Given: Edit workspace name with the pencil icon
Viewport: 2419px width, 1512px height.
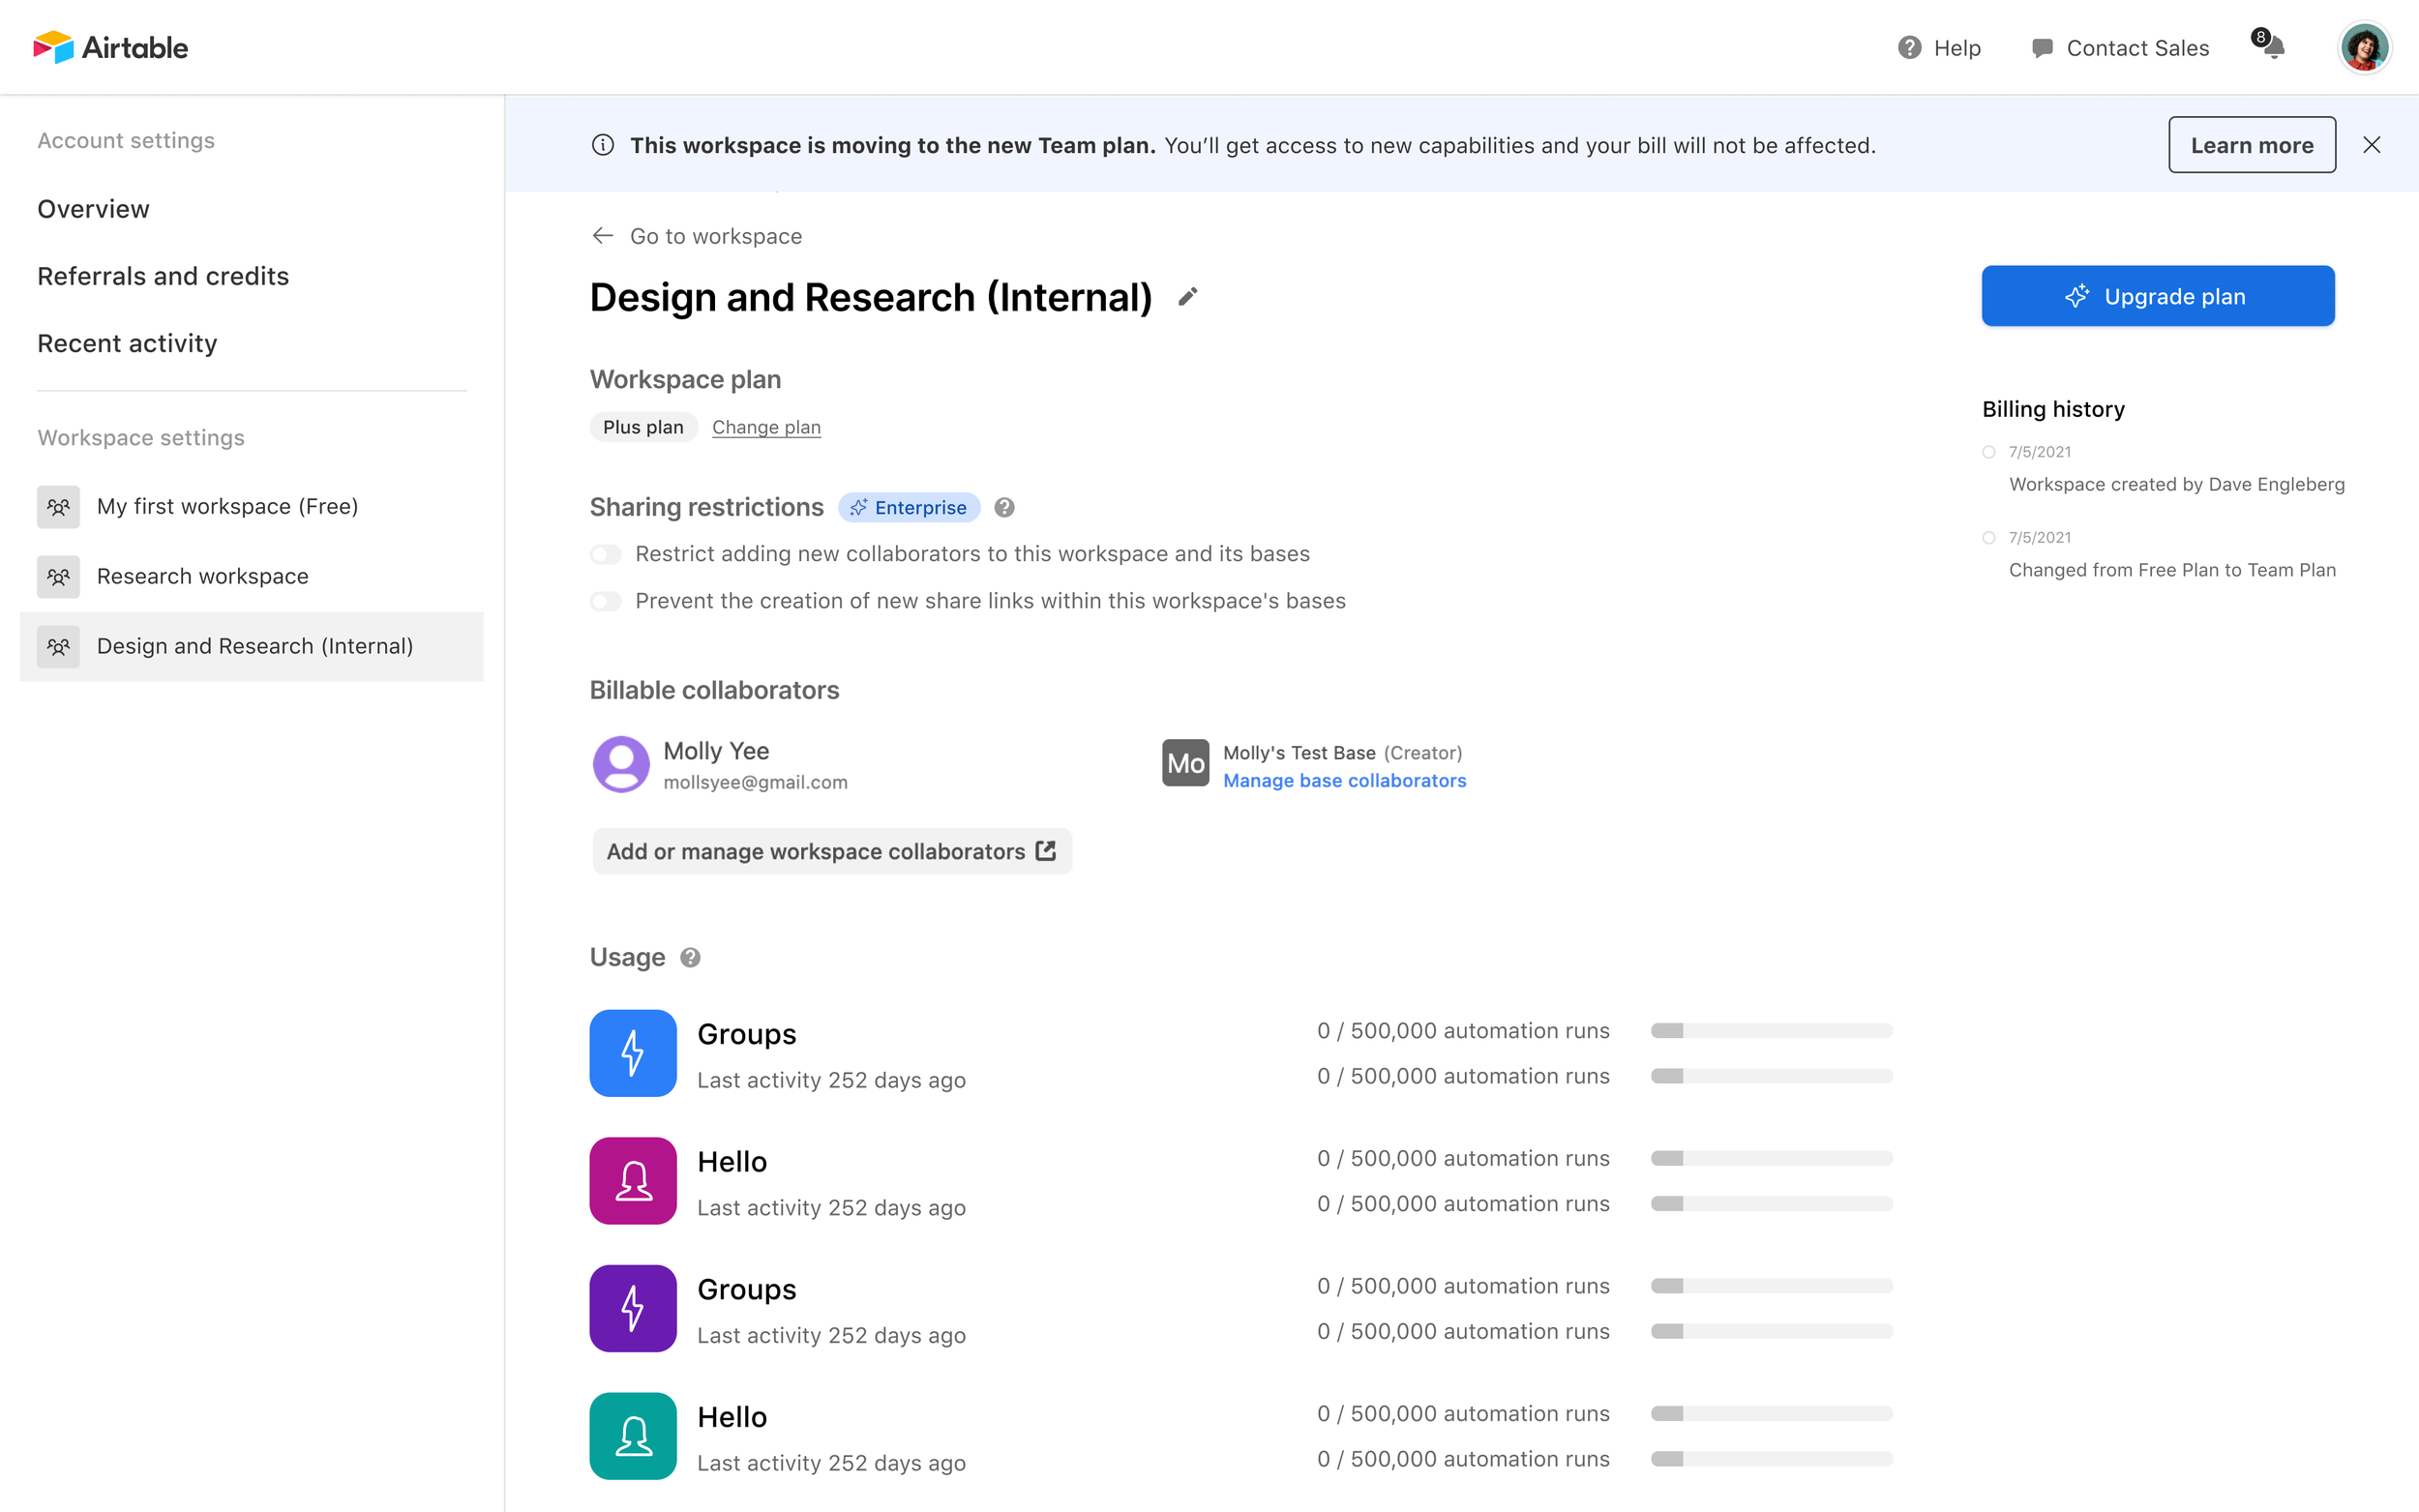Looking at the screenshot, I should [1188, 296].
